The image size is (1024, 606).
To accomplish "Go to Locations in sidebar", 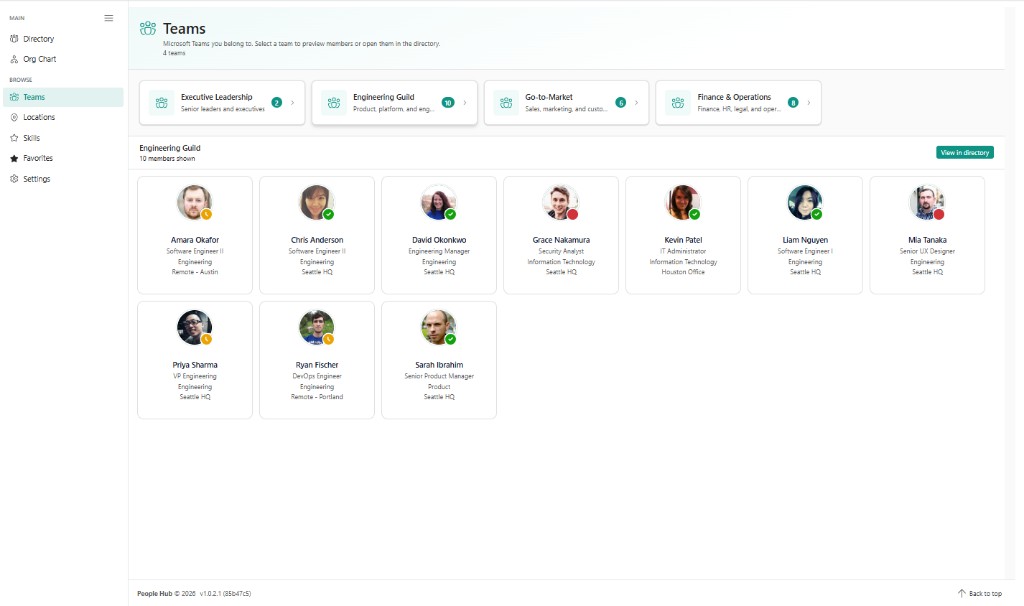I will tap(63, 117).
